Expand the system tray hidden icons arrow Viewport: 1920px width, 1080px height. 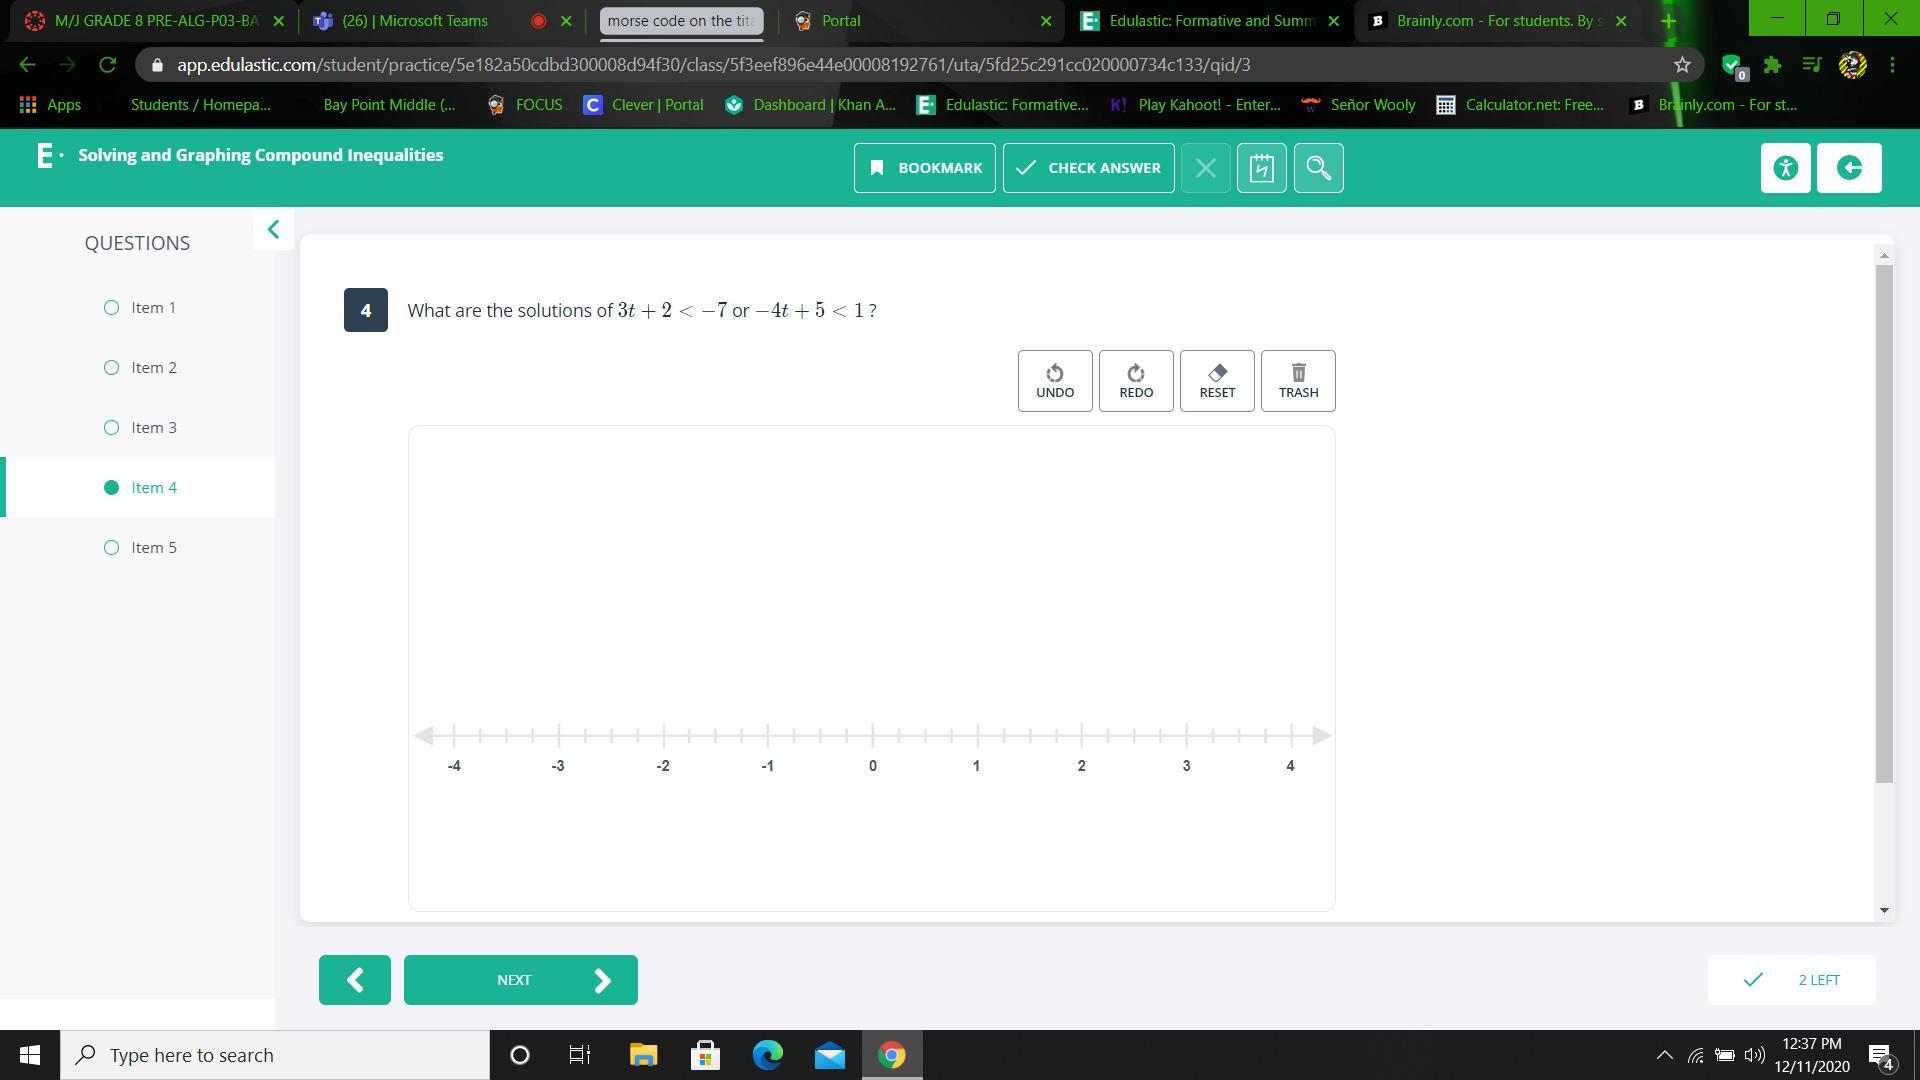[1664, 1055]
